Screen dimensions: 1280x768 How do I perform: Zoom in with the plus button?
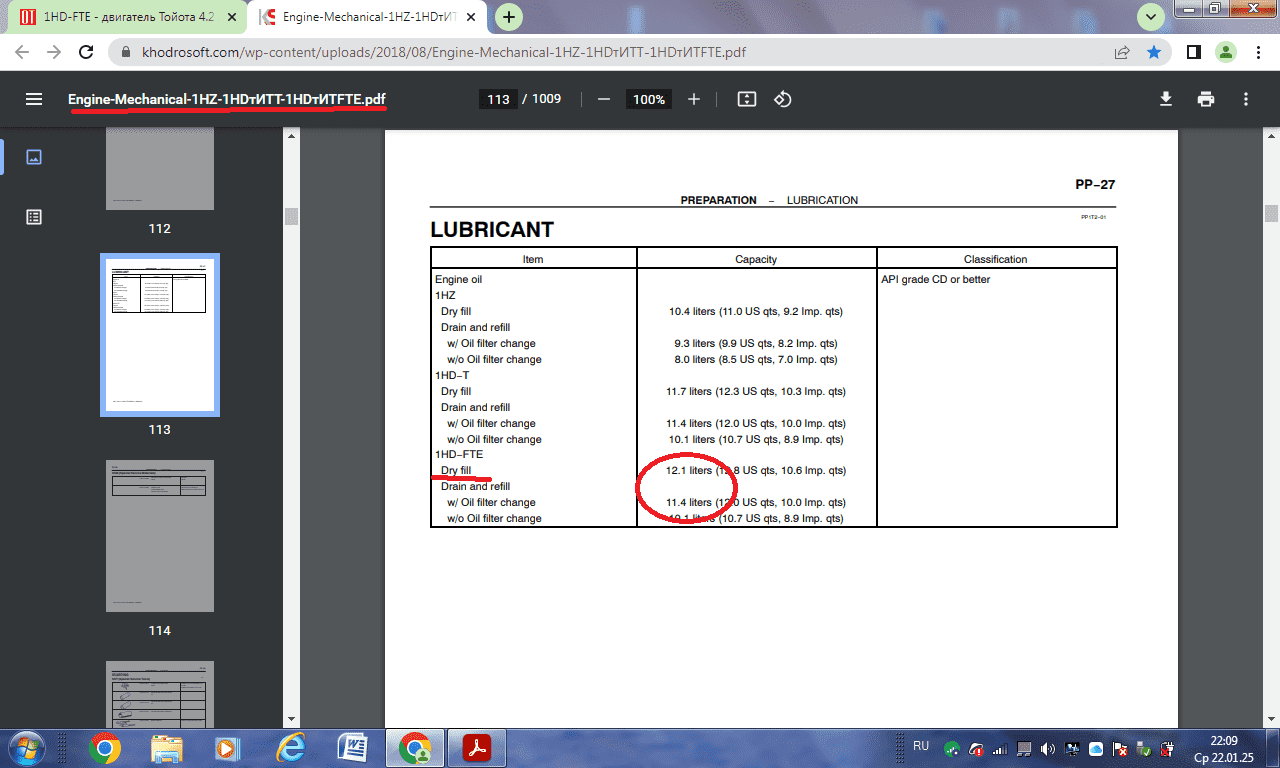pos(694,99)
